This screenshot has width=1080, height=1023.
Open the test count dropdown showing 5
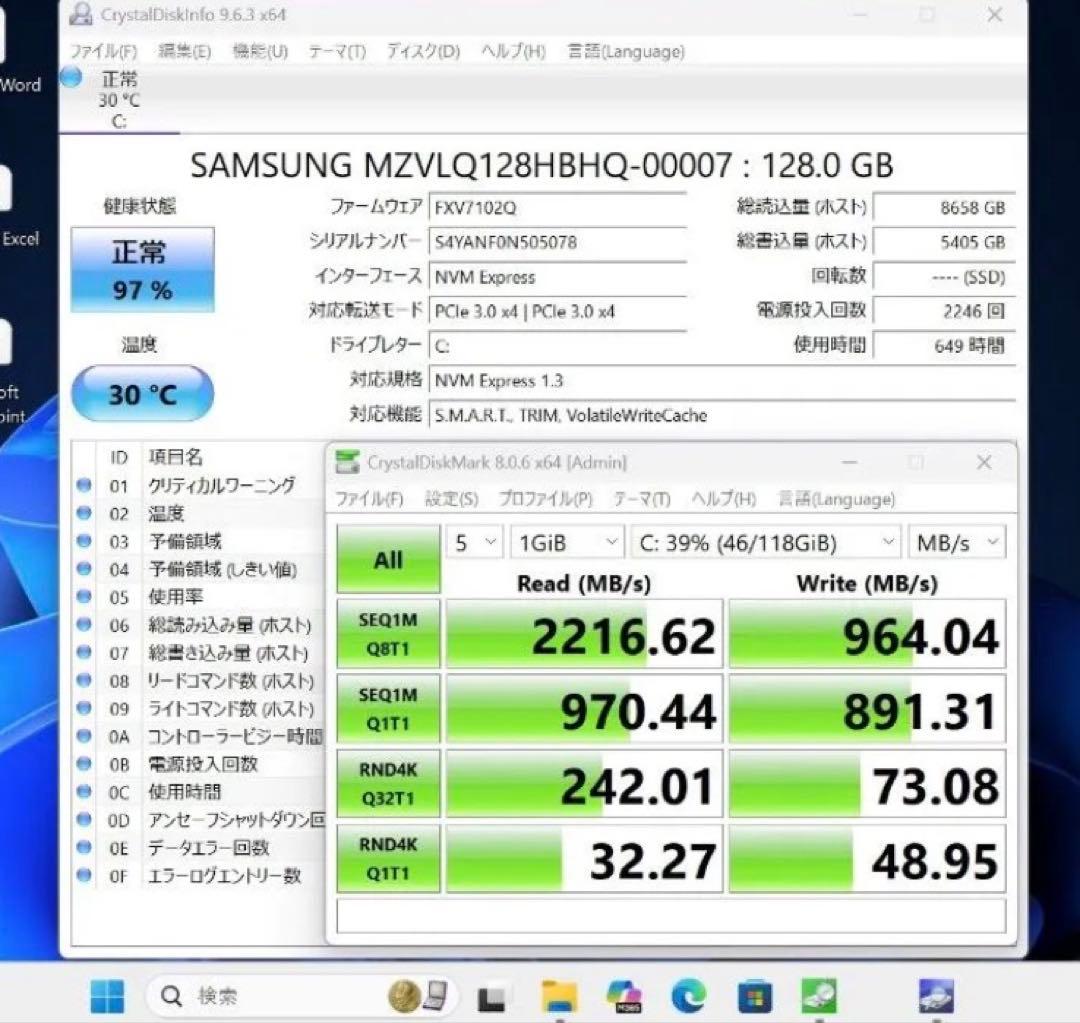473,541
